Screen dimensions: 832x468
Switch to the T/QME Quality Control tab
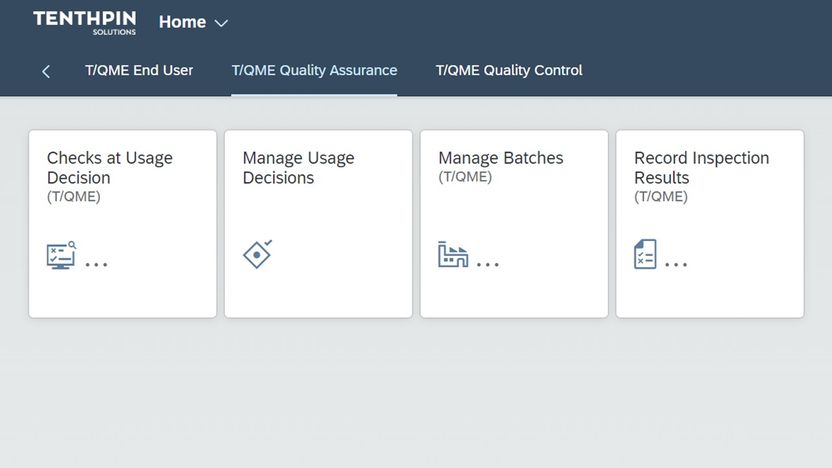coord(509,71)
